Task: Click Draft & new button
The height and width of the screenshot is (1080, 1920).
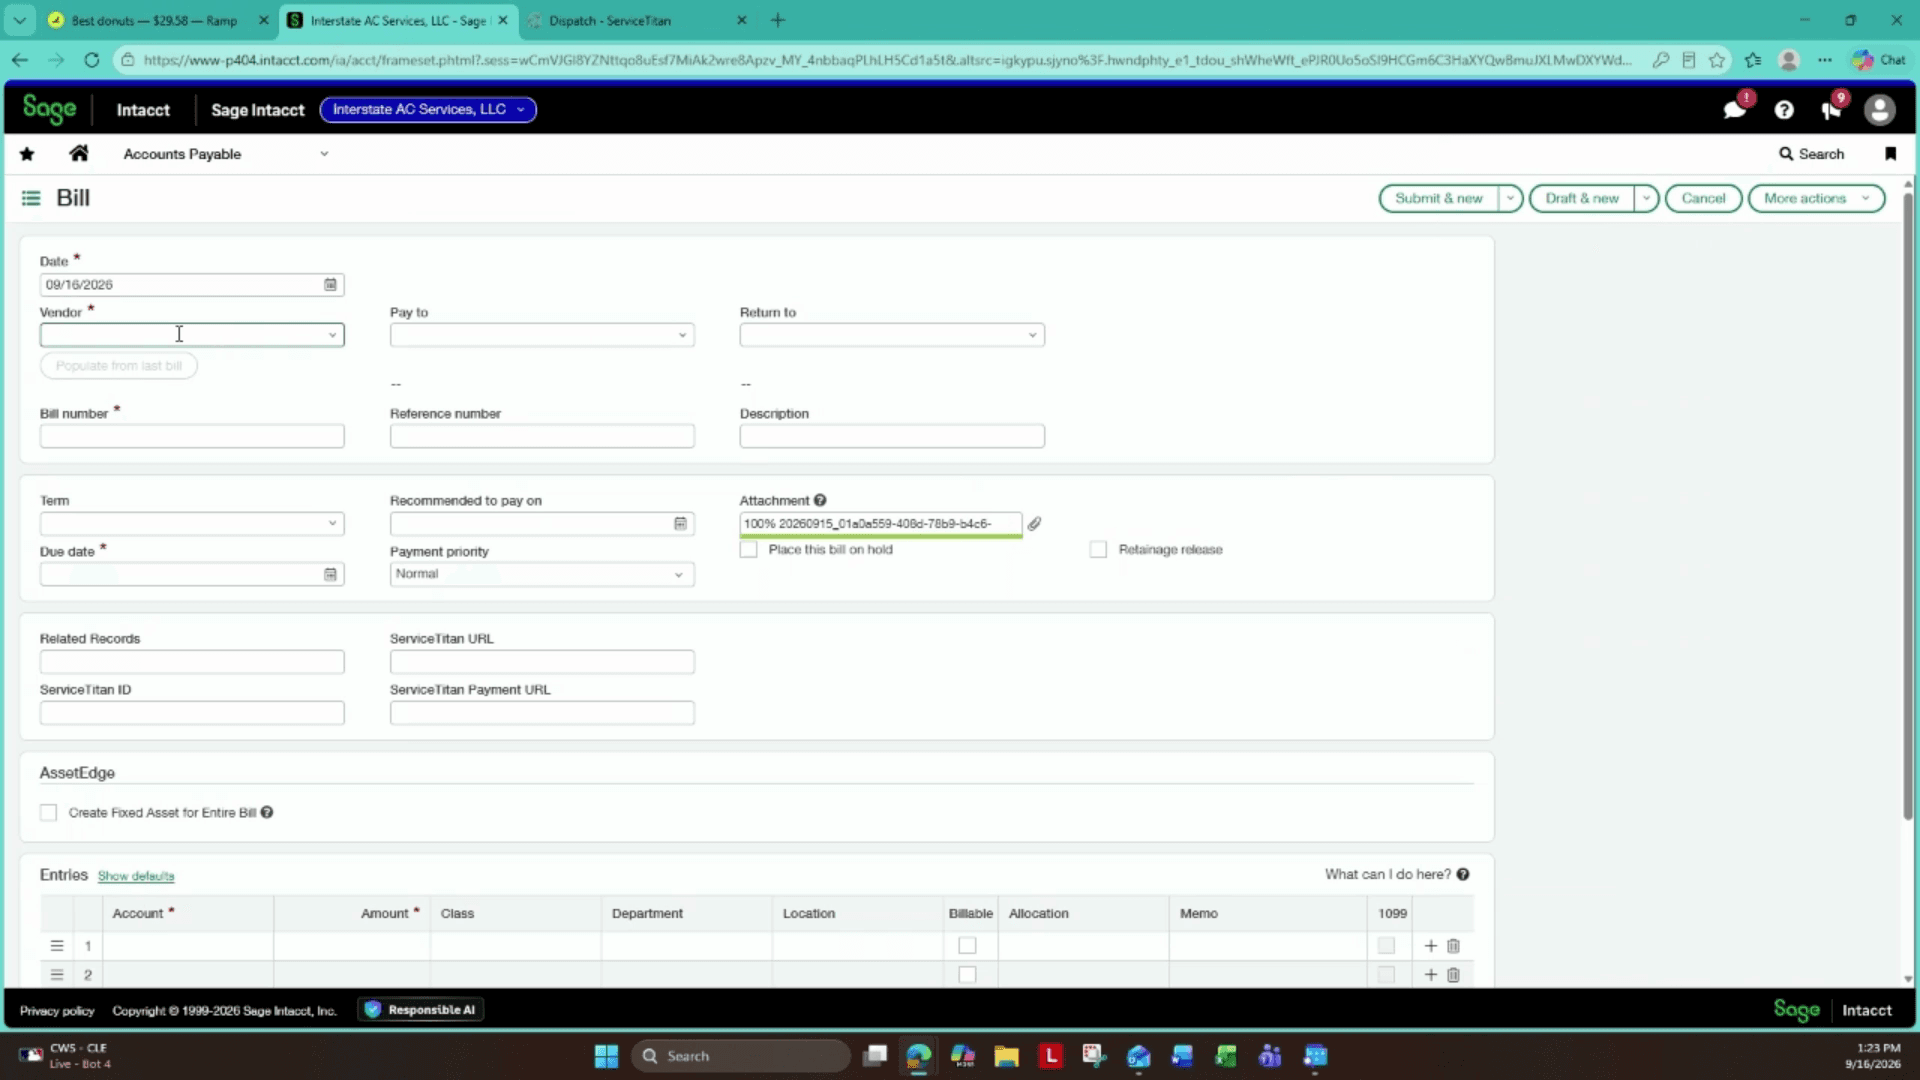Action: [1582, 198]
